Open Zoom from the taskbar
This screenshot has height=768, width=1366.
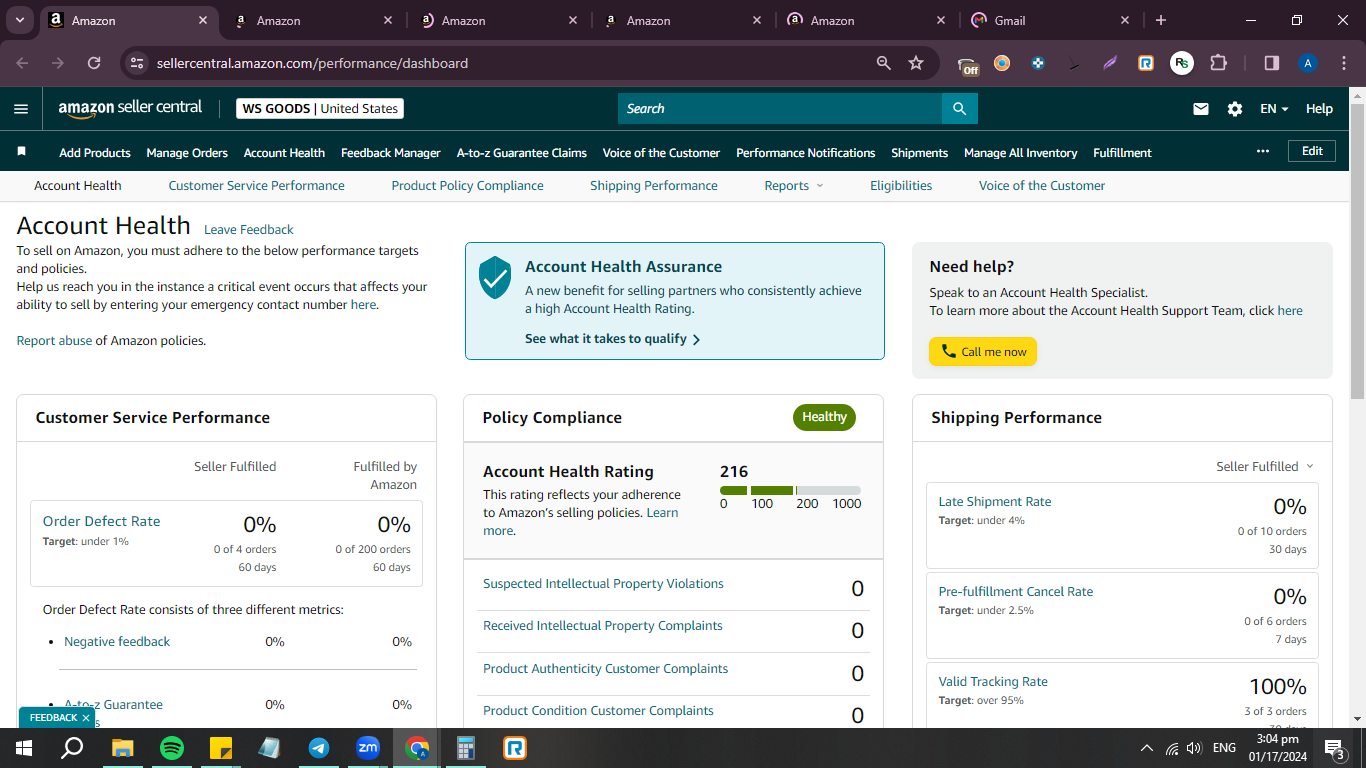coord(368,747)
